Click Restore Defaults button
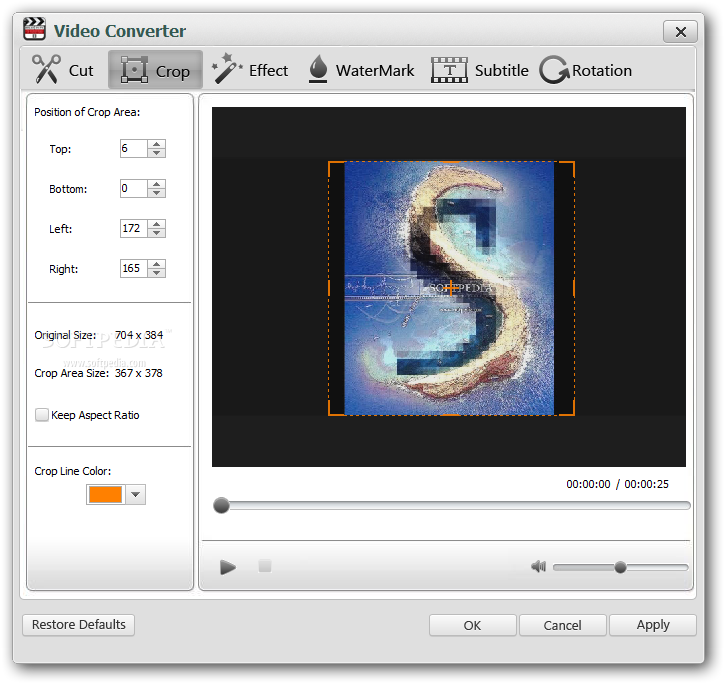 [x=79, y=625]
